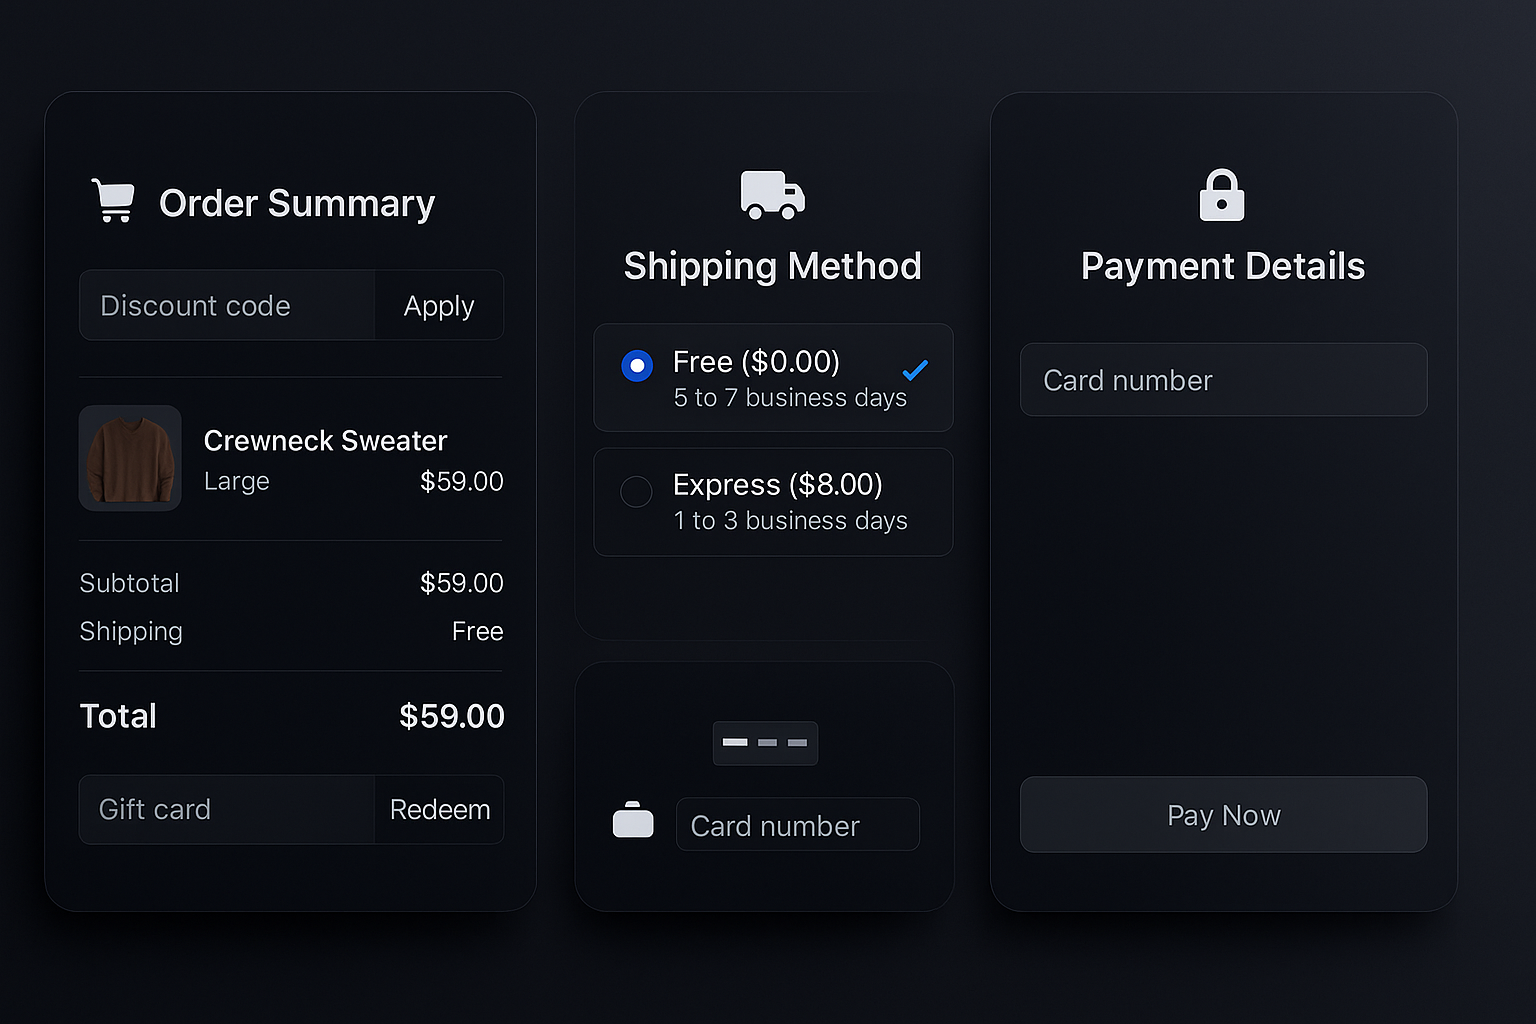Click Card number field beside wallet icon
This screenshot has width=1536, height=1024.
coord(797,825)
